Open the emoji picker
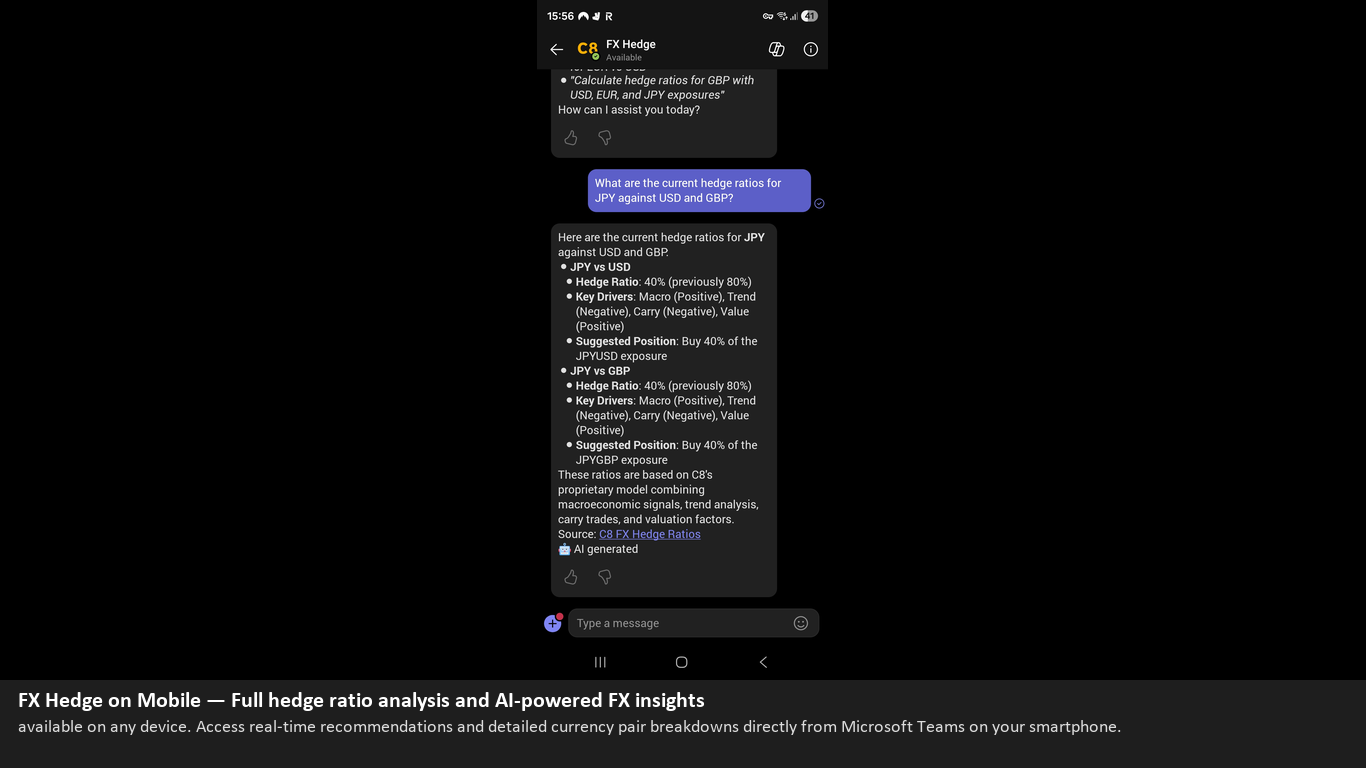Viewport: 1366px width, 768px height. pos(801,623)
